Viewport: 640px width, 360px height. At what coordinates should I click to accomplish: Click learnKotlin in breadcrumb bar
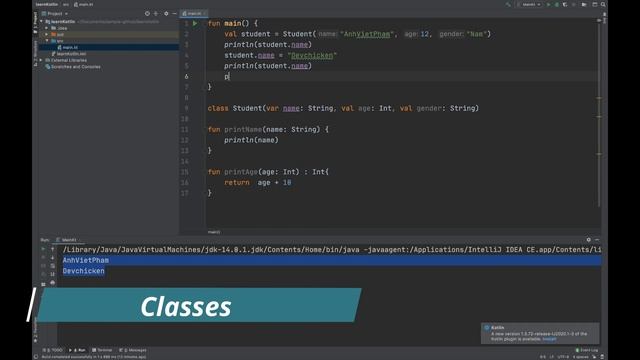[47, 4]
